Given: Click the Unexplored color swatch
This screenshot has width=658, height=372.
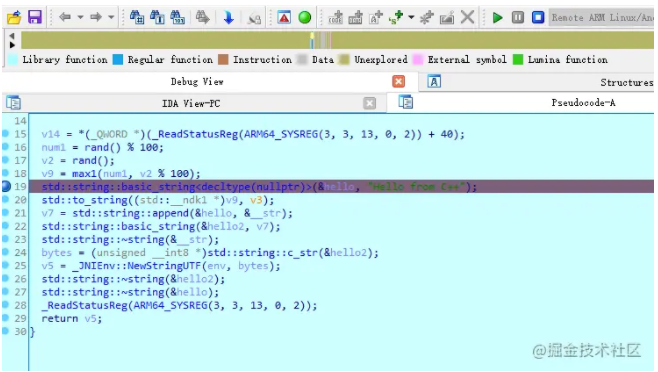Looking at the screenshot, I should coord(344,60).
